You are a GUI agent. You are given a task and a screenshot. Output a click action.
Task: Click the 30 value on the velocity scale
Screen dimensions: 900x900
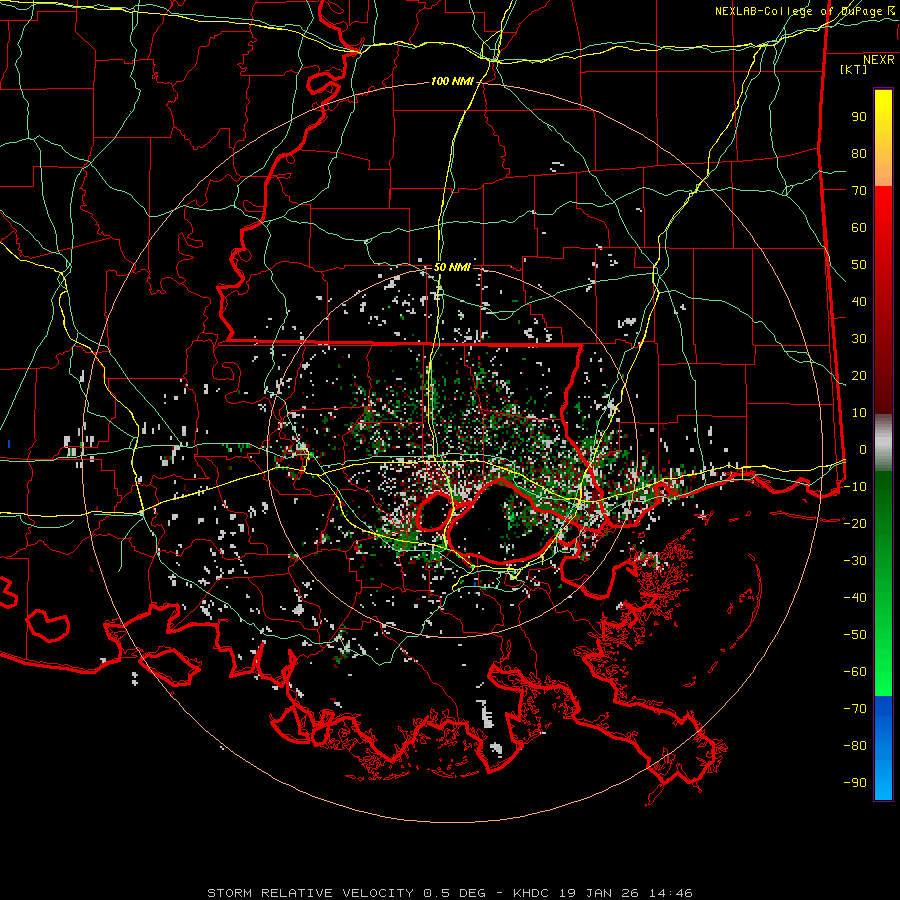point(859,339)
